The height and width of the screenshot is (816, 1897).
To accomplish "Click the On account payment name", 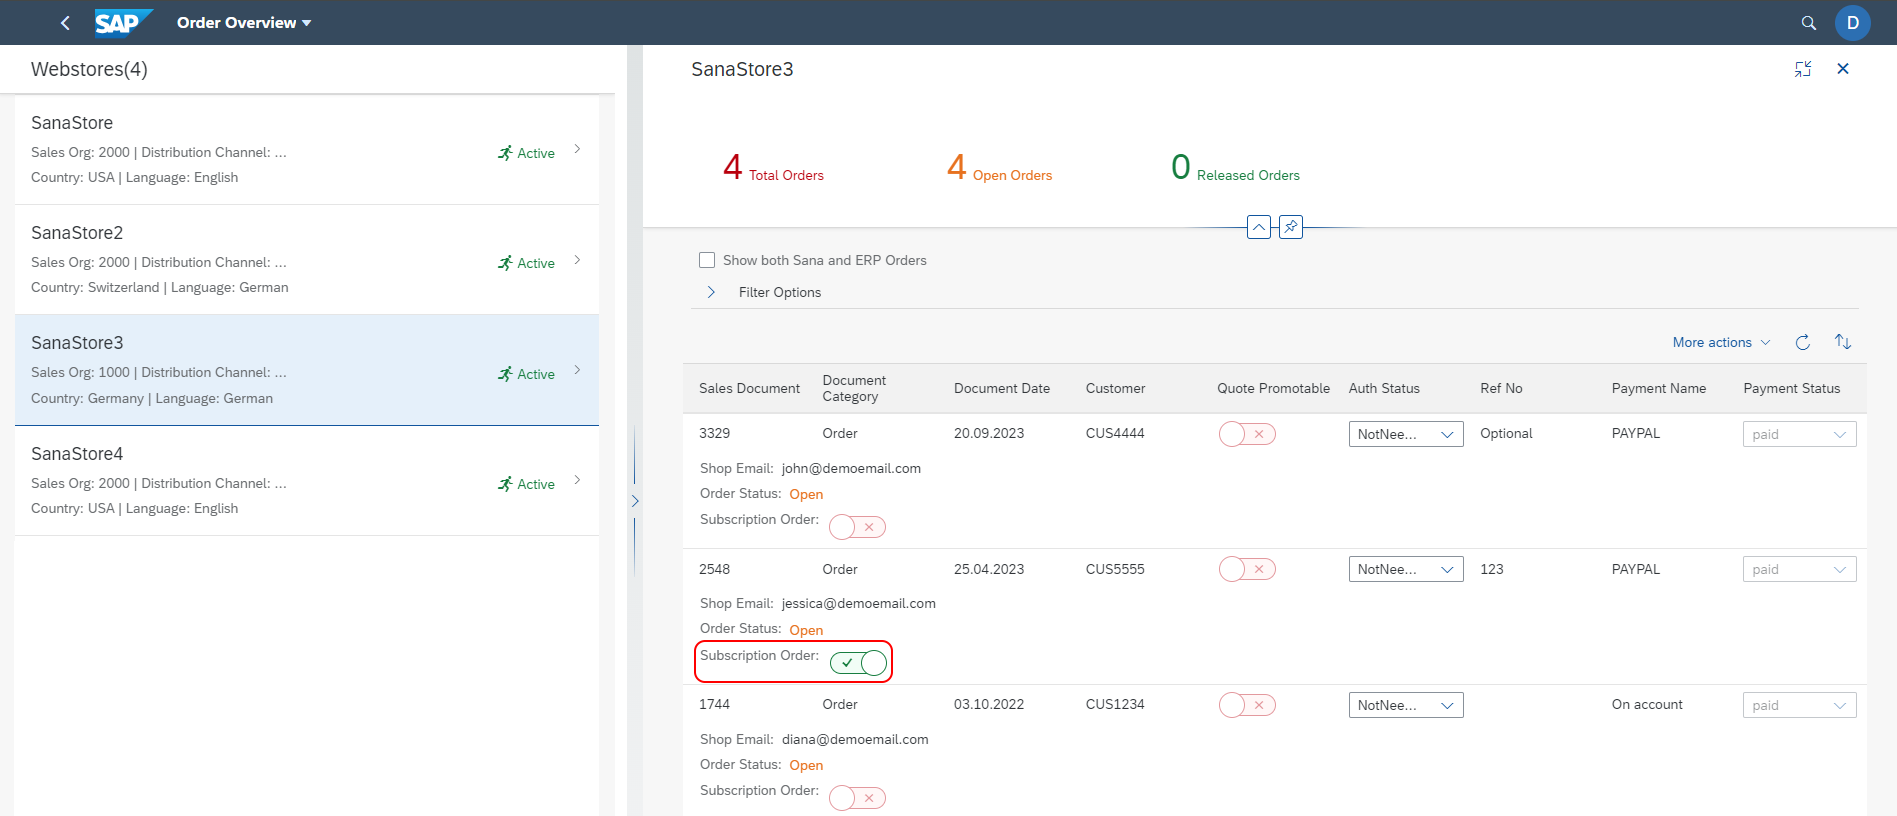I will coord(1647,704).
